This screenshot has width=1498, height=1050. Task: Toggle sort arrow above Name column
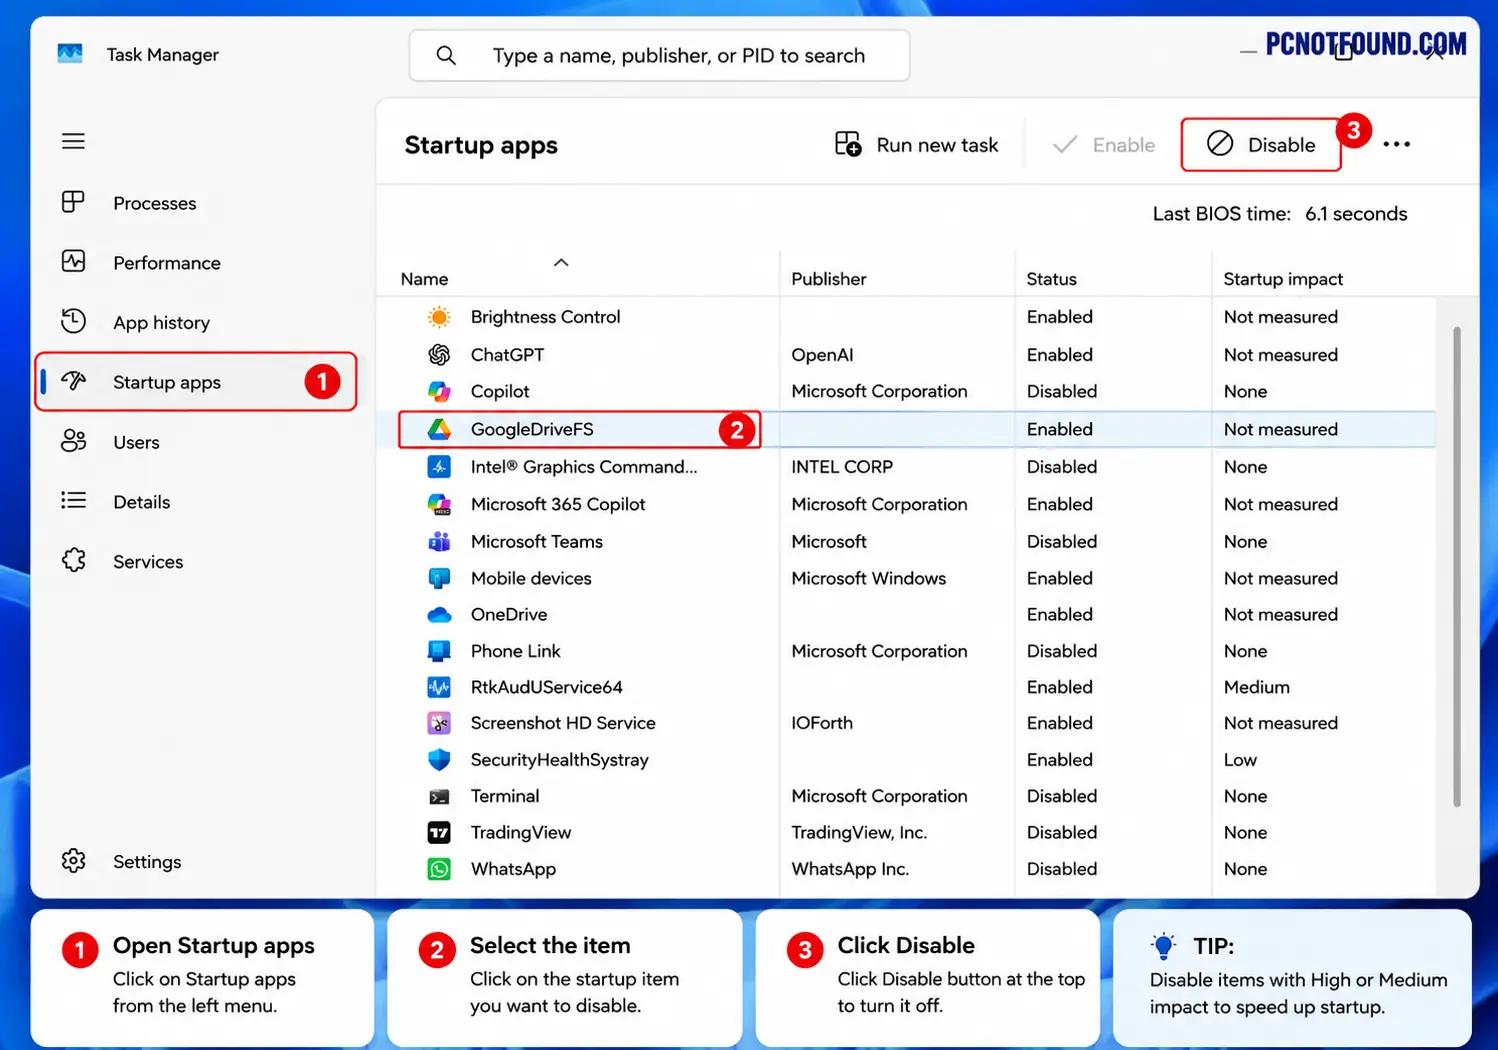point(561,262)
